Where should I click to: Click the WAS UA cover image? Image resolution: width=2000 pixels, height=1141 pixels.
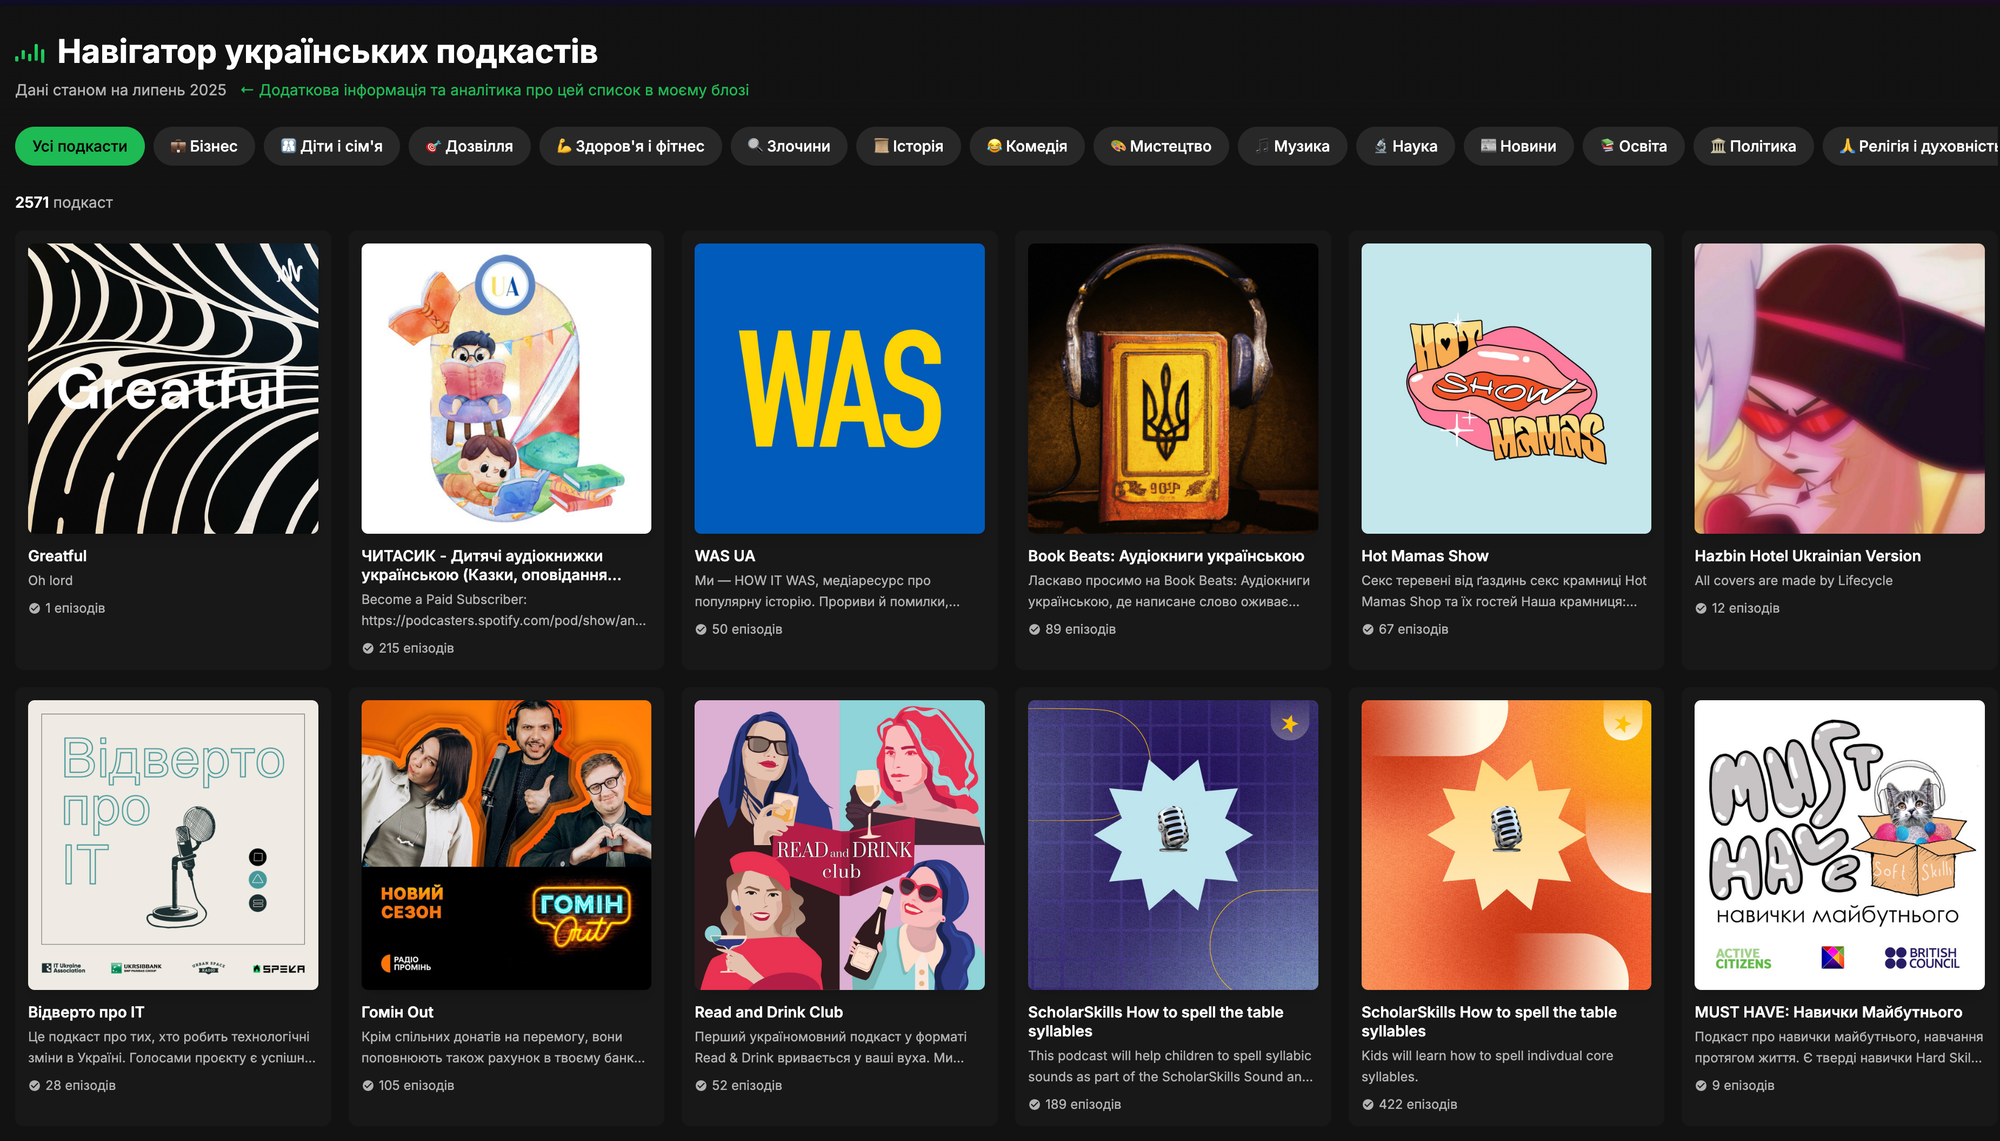(839, 388)
